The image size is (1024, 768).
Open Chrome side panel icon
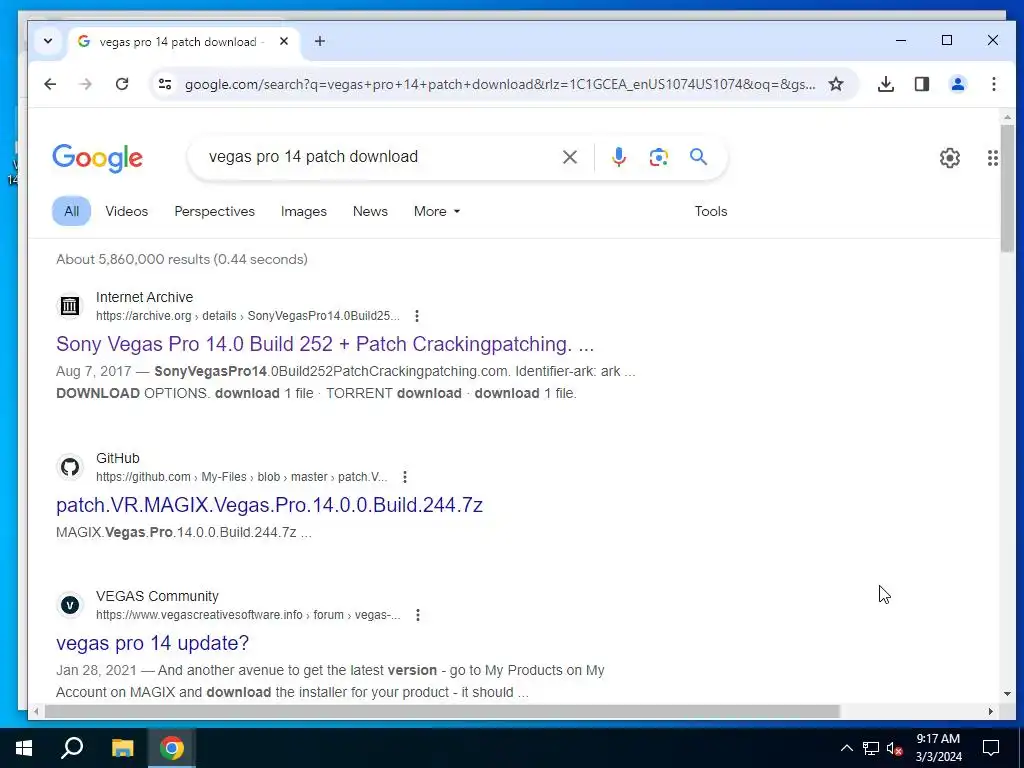pyautogui.click(x=921, y=84)
